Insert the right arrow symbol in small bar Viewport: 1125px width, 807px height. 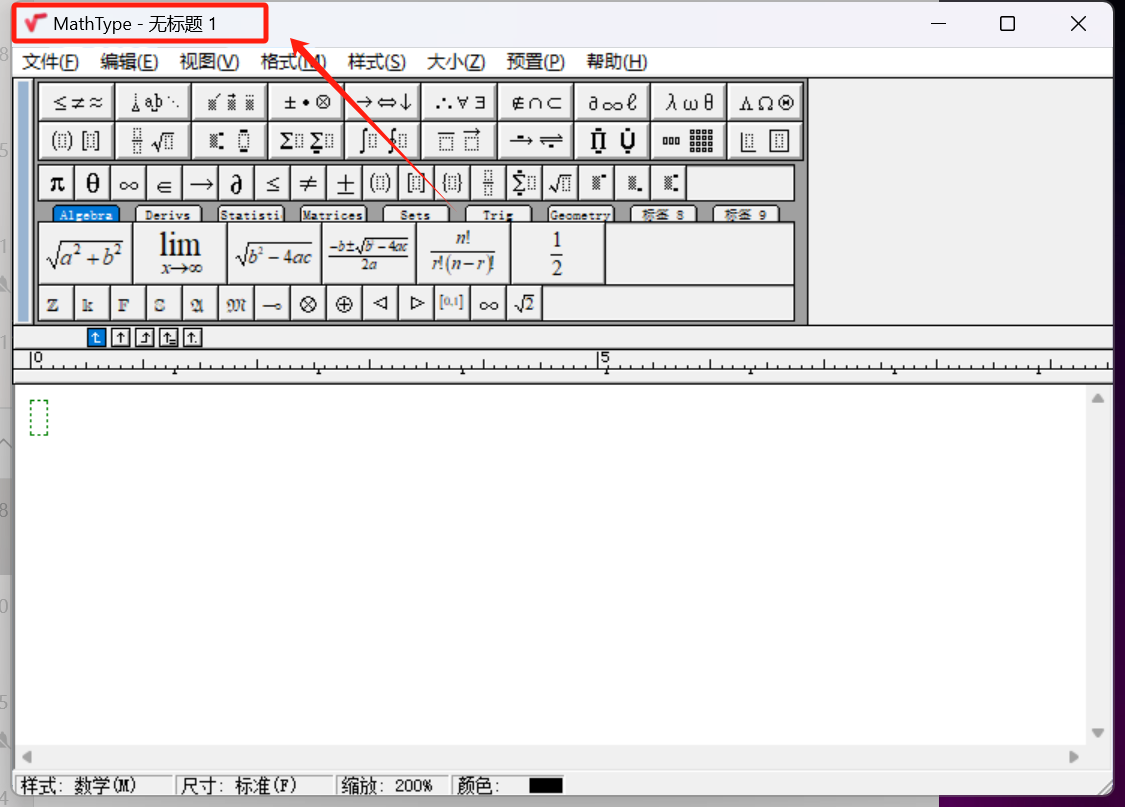pos(200,184)
